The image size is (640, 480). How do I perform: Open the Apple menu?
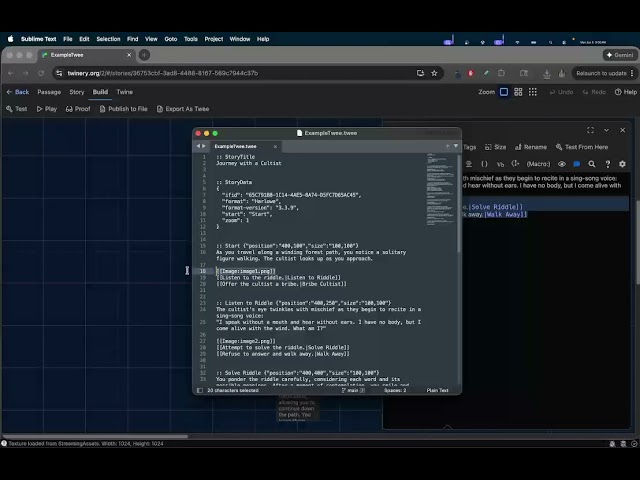11,39
